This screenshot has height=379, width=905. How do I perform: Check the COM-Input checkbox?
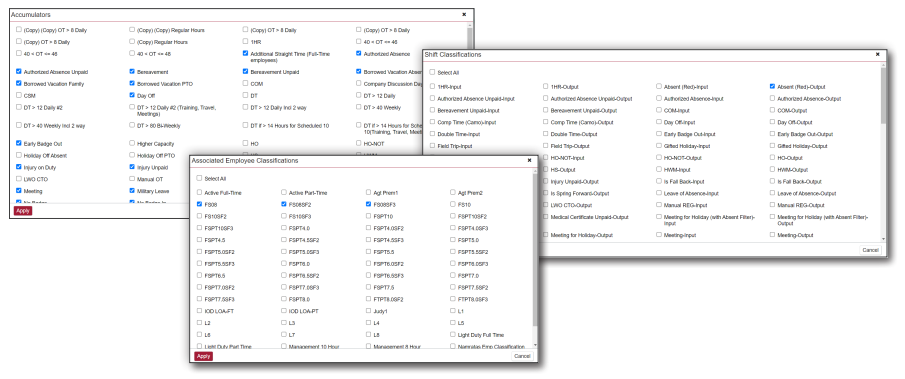(659, 110)
